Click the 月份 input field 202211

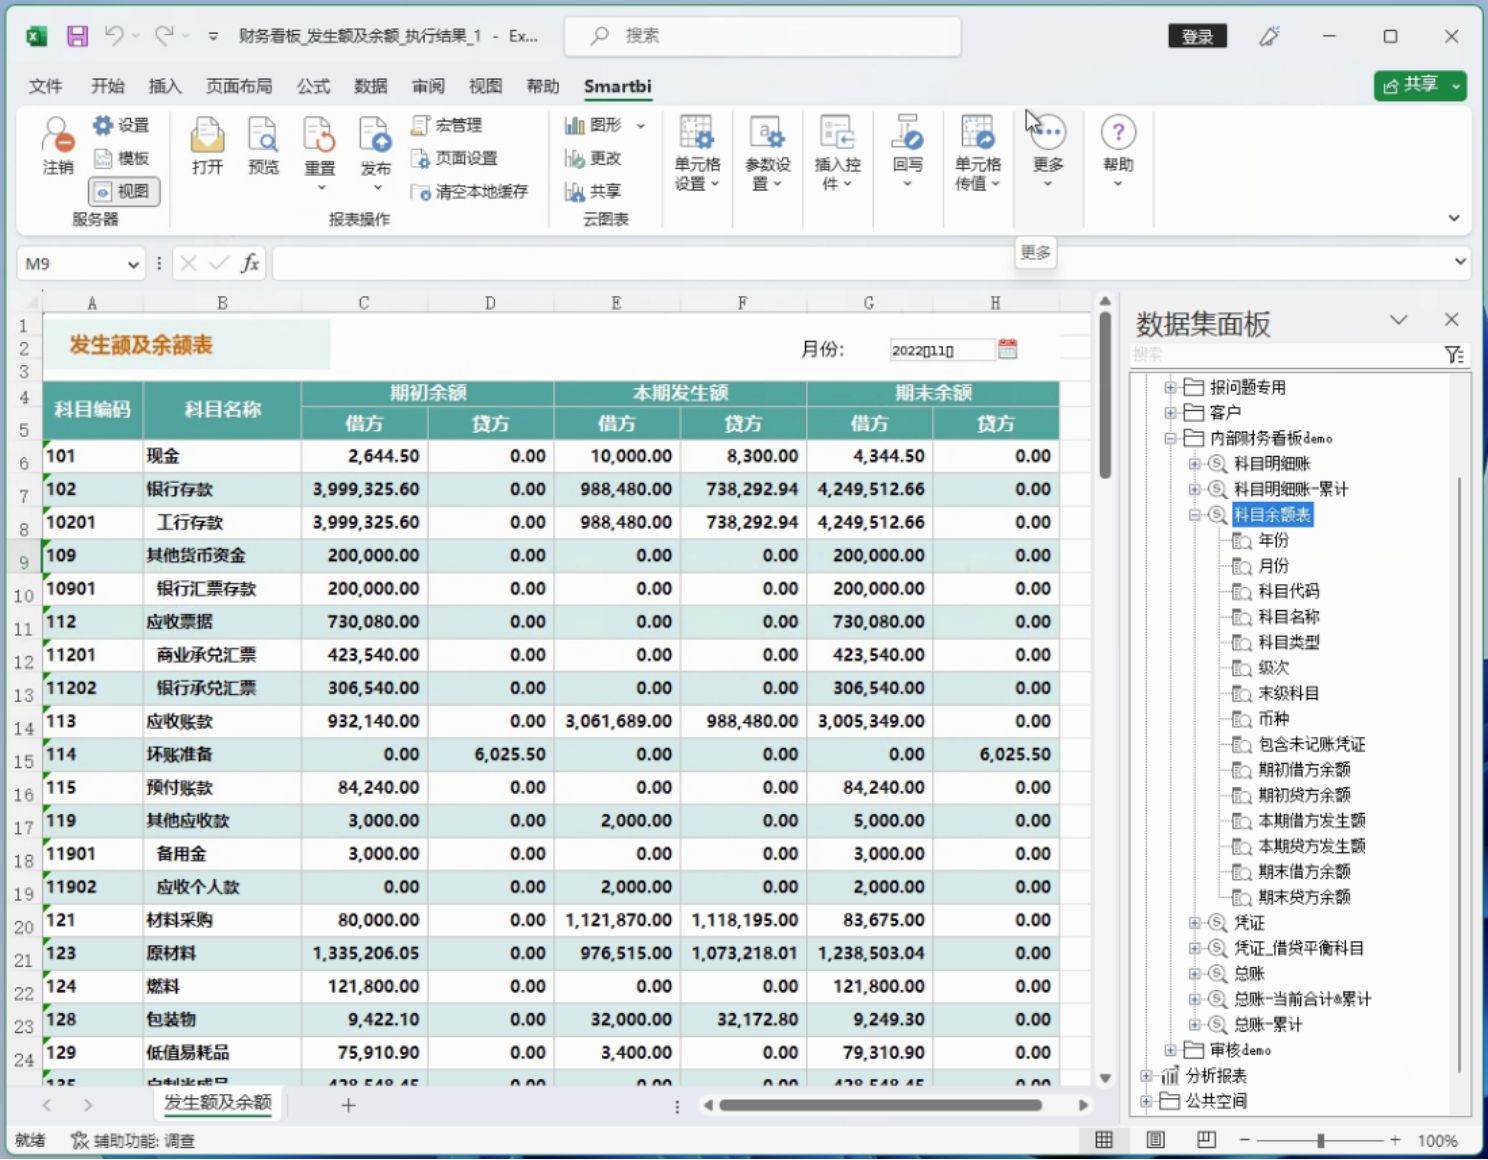941,350
